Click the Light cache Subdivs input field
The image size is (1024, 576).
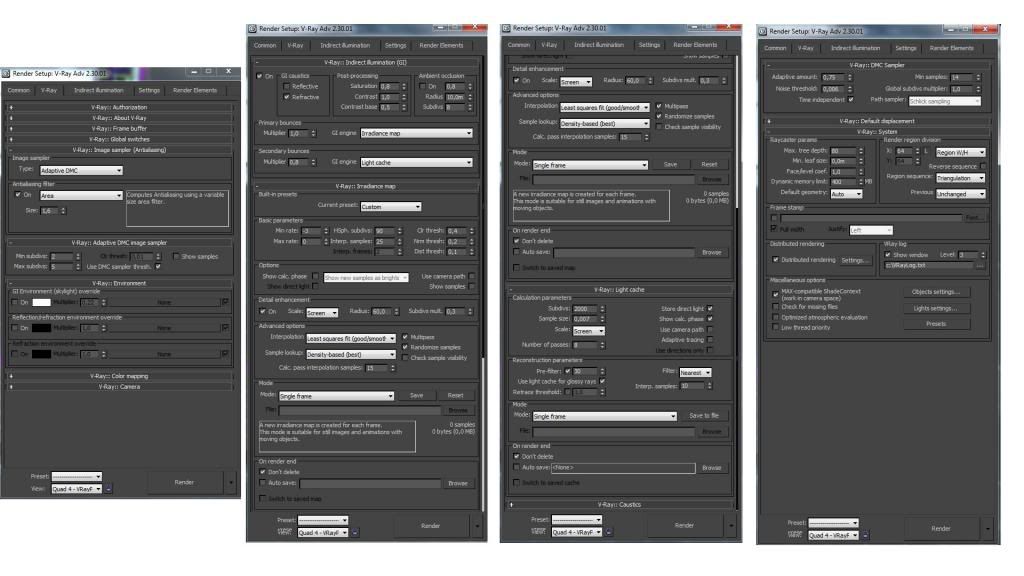pos(585,308)
